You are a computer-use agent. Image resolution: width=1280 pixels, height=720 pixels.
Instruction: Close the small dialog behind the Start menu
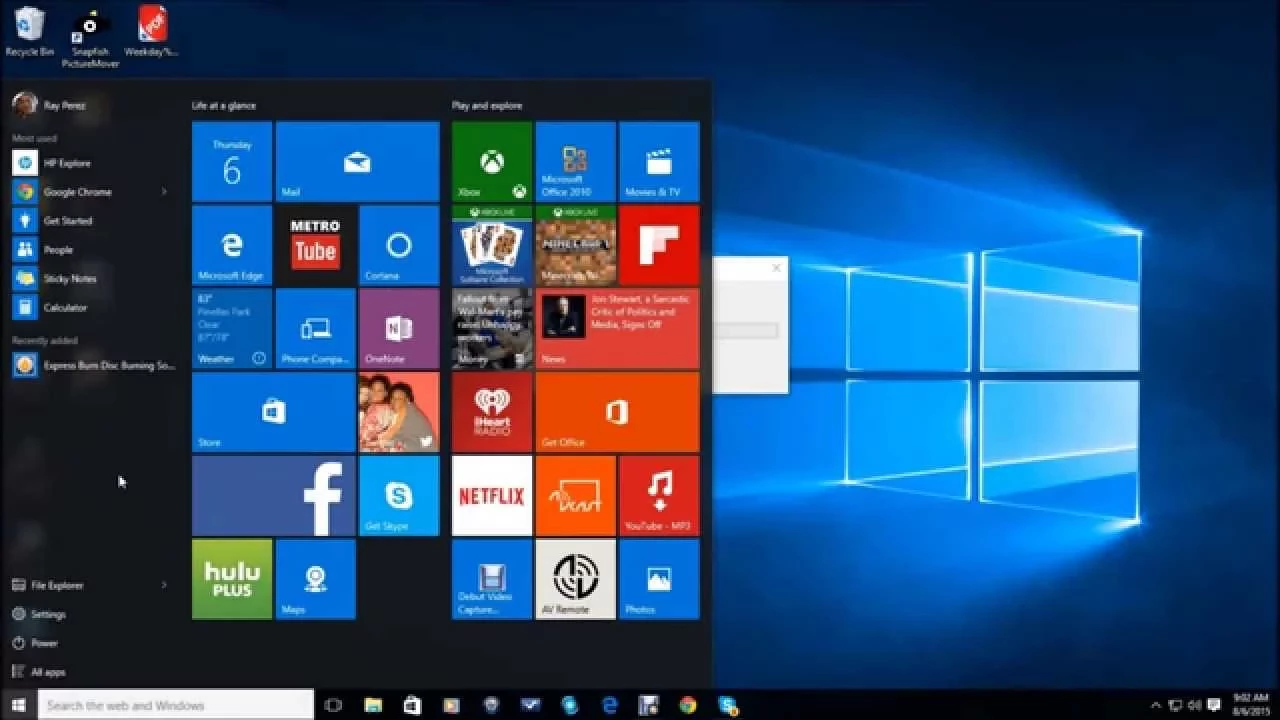[x=776, y=268]
